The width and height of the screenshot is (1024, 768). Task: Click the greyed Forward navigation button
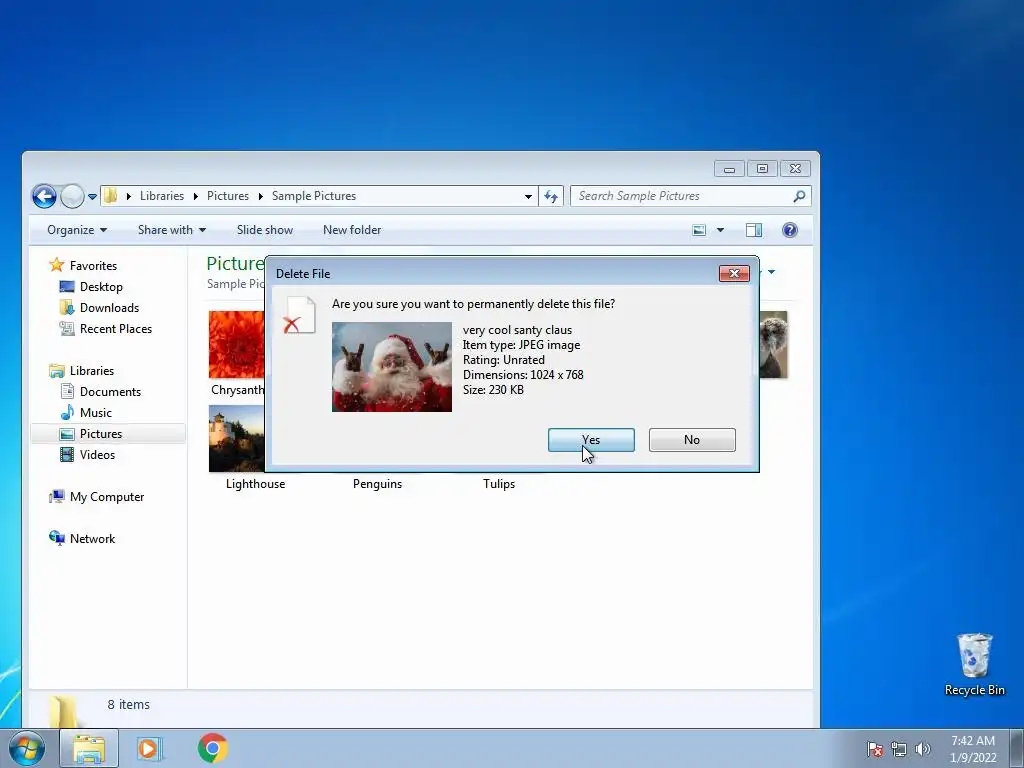click(72, 196)
